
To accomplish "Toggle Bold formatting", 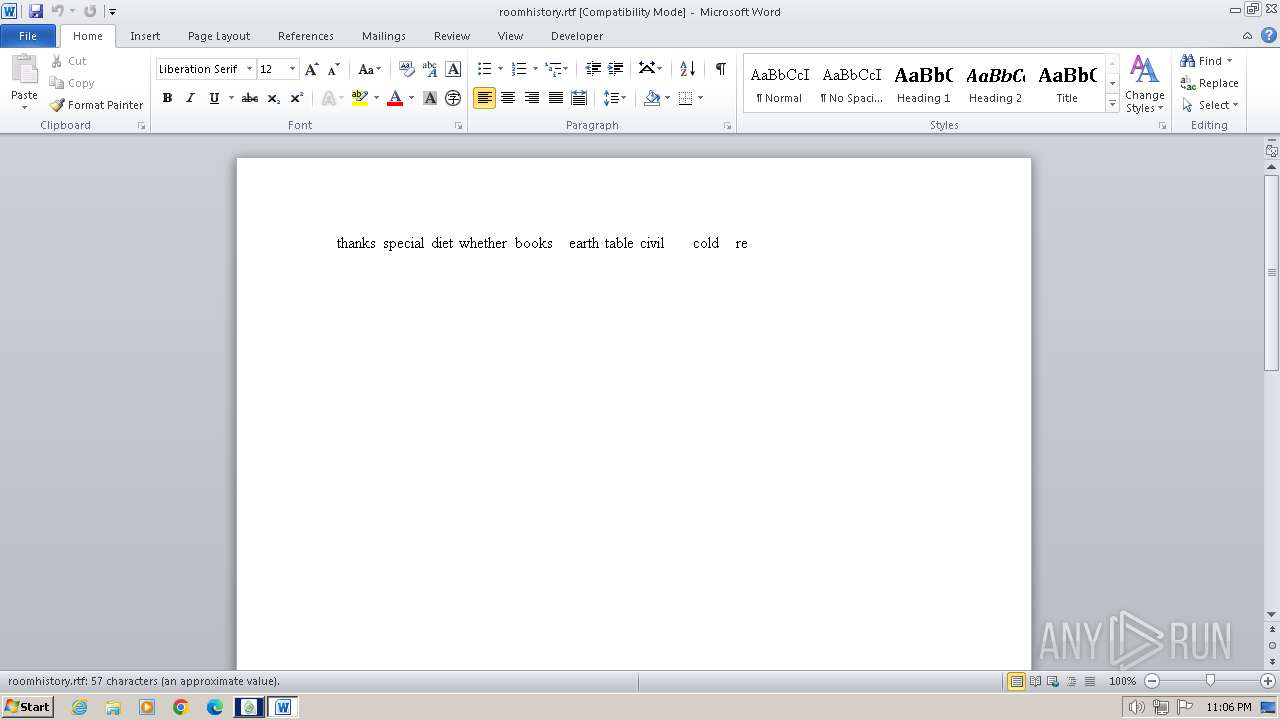I will coord(167,98).
